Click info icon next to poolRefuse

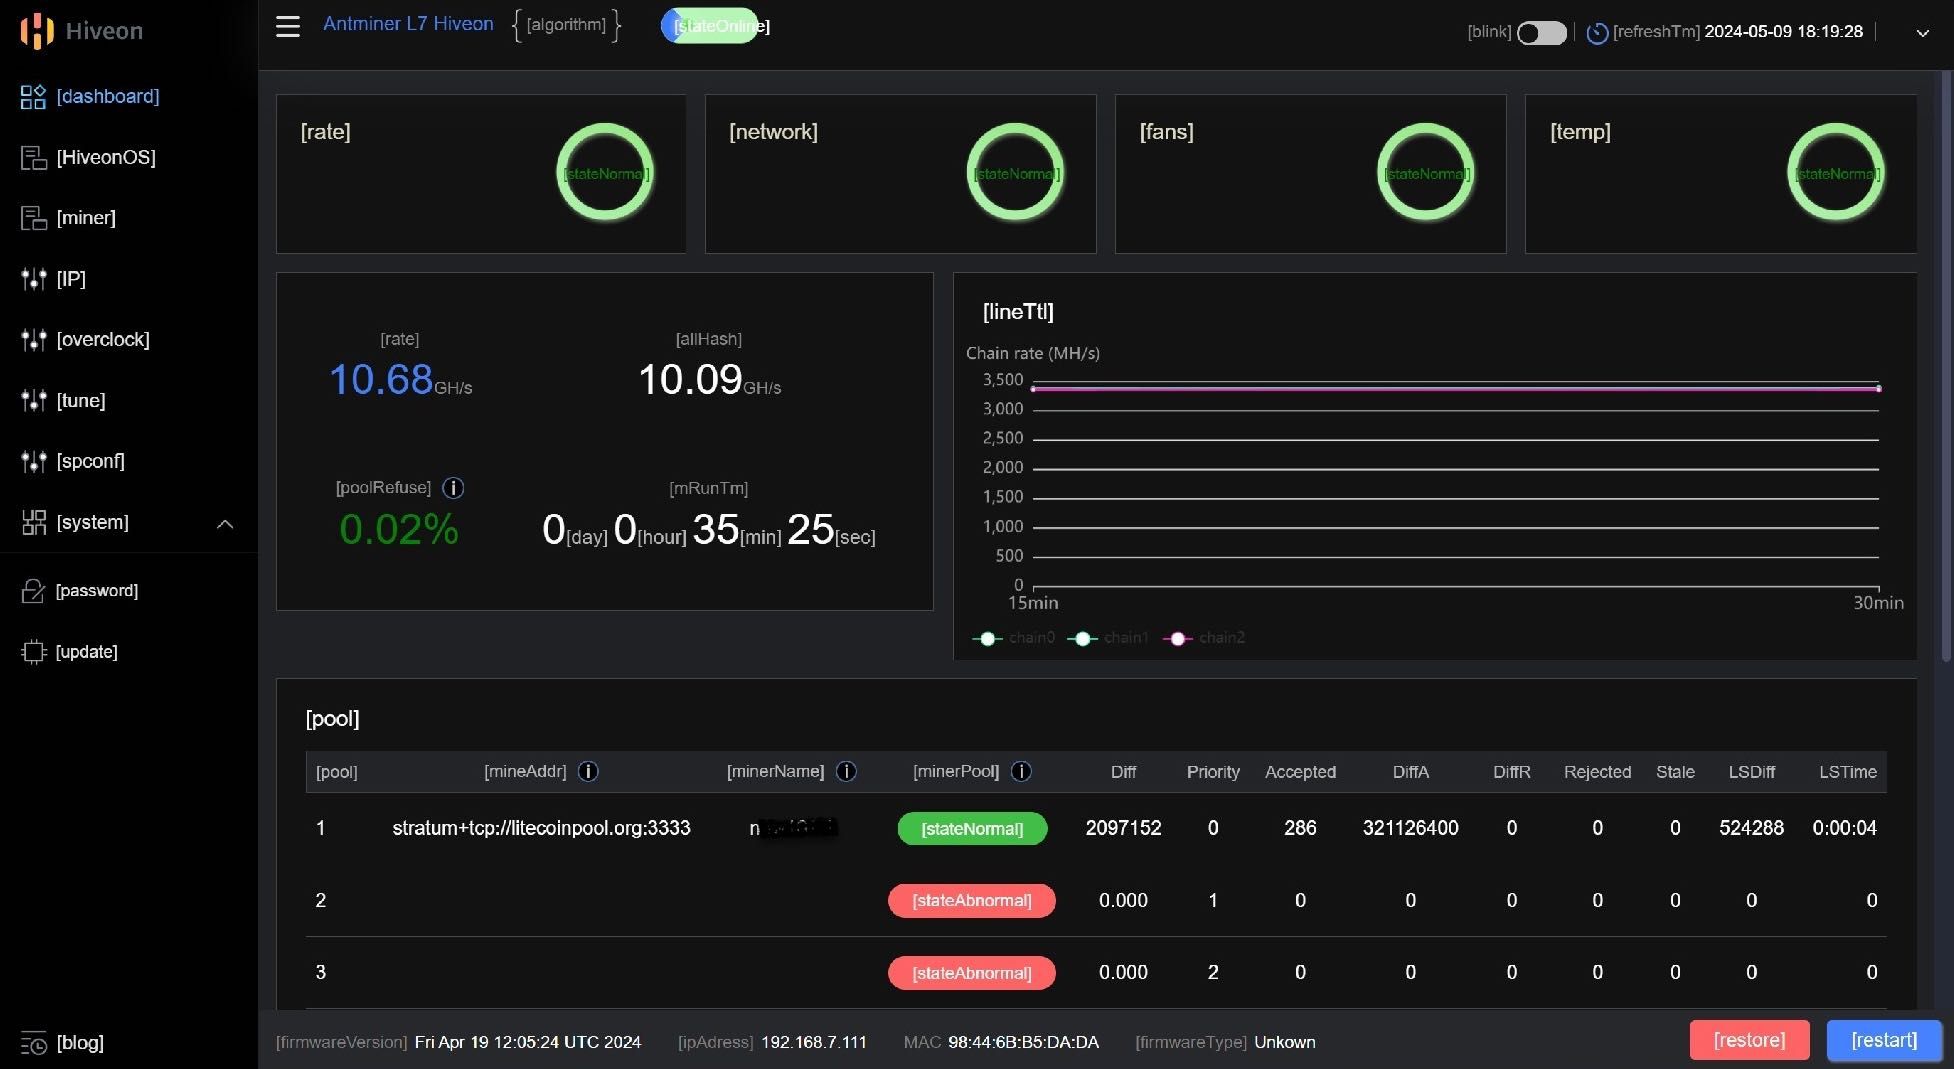coord(453,488)
